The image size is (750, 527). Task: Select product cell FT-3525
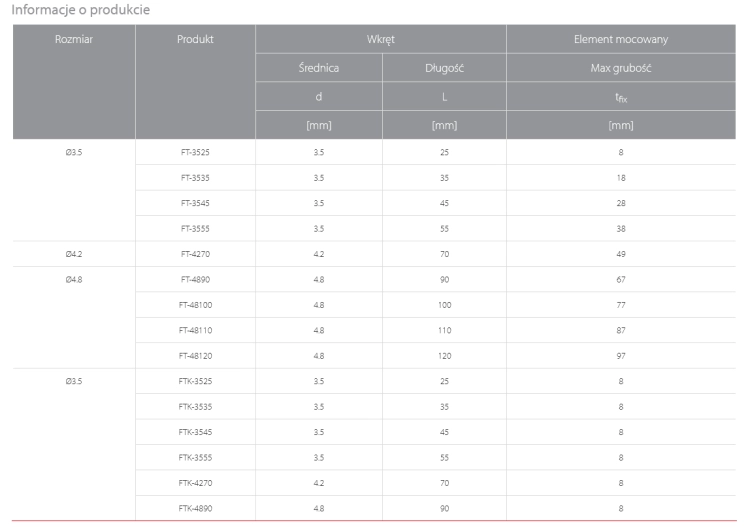point(195,152)
